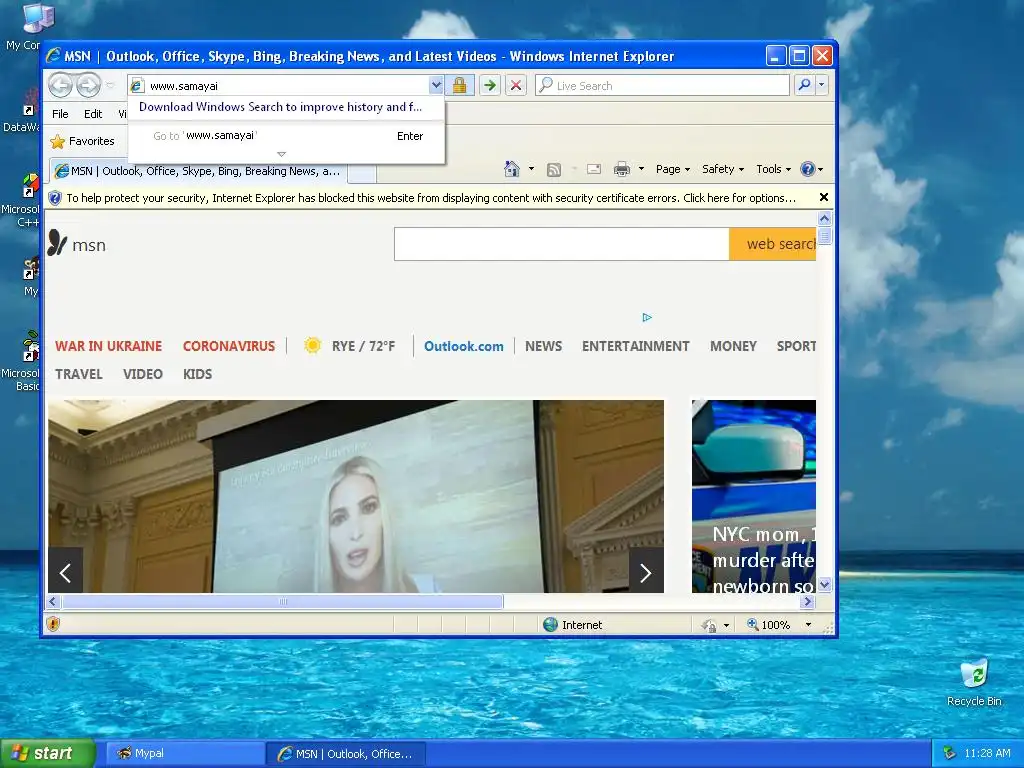This screenshot has height=768, width=1024.
Task: Click the red Stop loading button
Action: pyautogui.click(x=516, y=86)
